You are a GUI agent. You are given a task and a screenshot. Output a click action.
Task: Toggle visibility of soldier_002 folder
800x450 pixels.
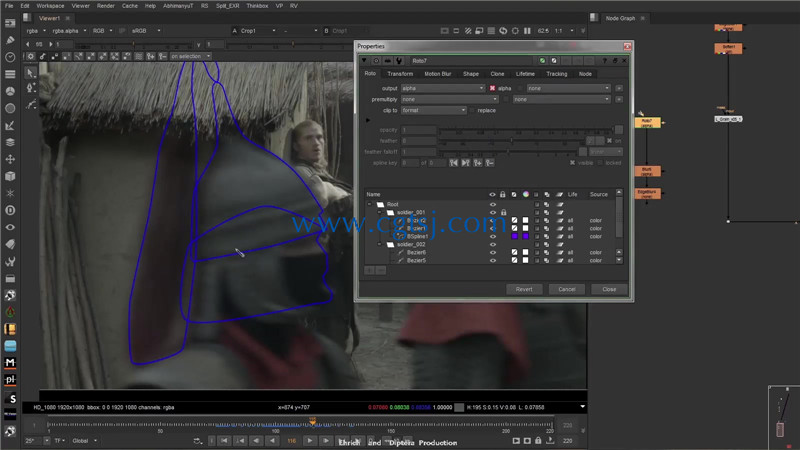493,244
